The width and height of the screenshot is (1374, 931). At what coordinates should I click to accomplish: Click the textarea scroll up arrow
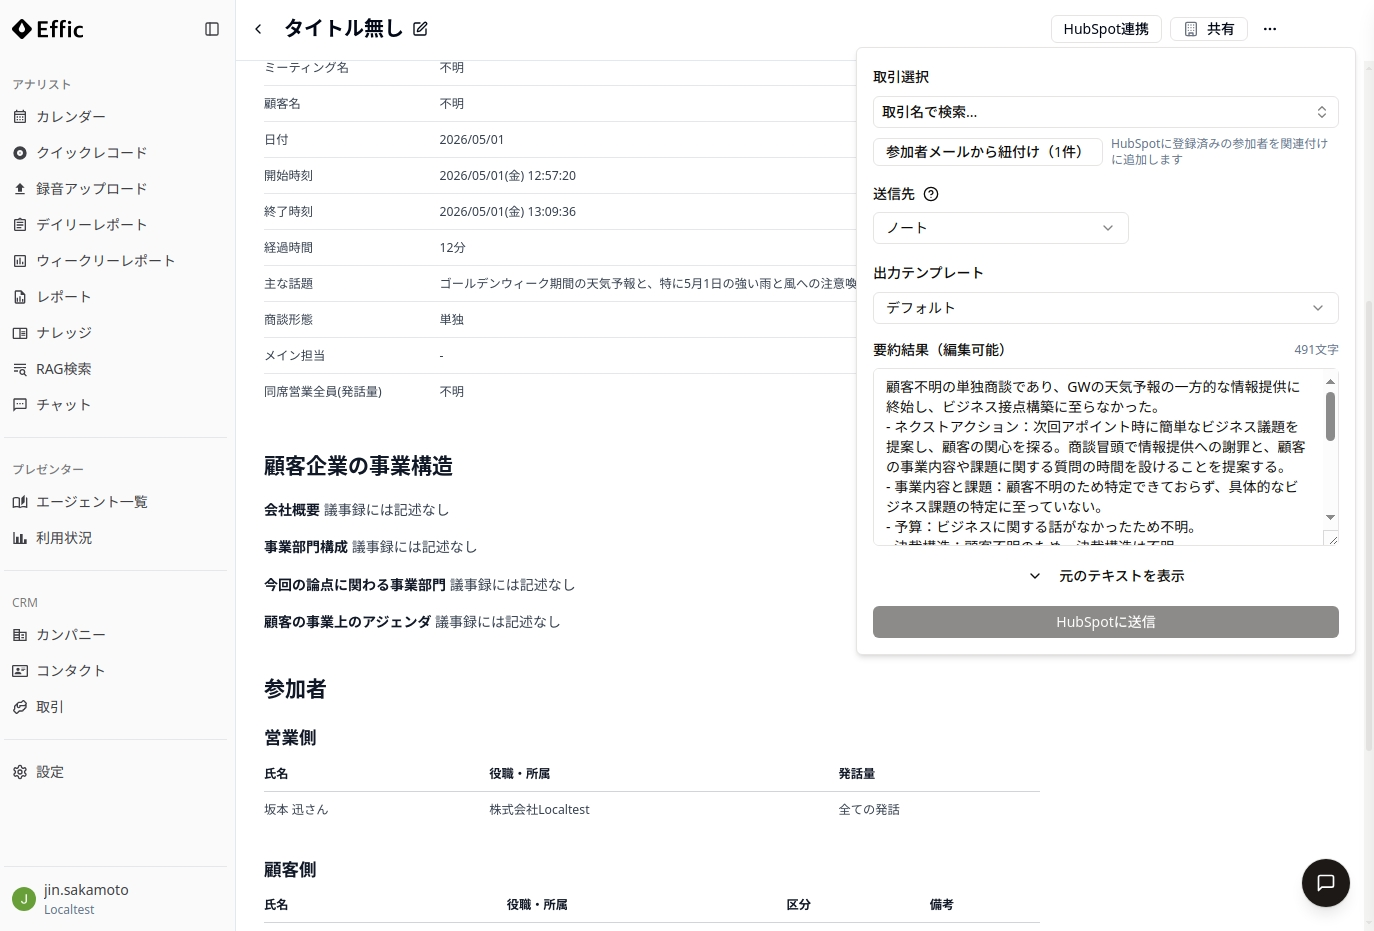1330,381
